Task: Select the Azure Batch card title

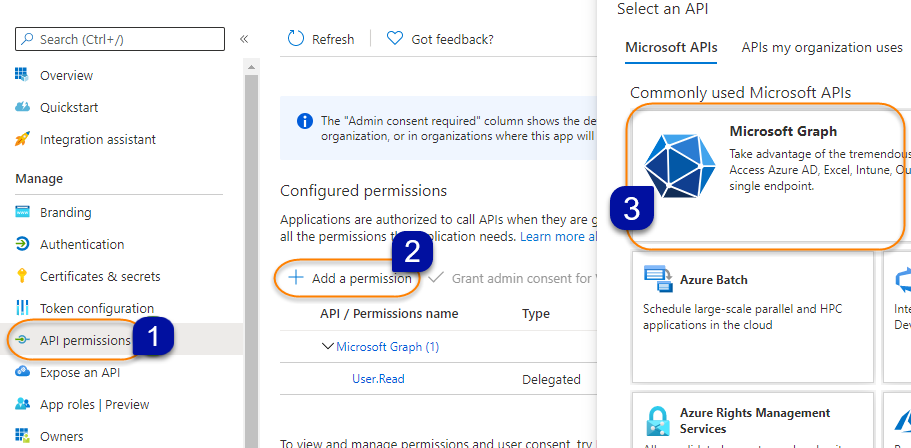Action: coord(713,279)
